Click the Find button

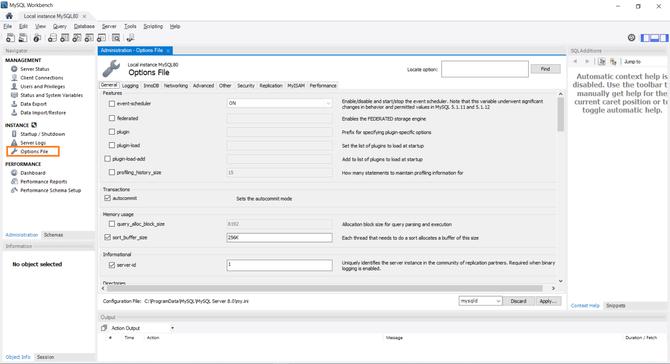pos(545,69)
